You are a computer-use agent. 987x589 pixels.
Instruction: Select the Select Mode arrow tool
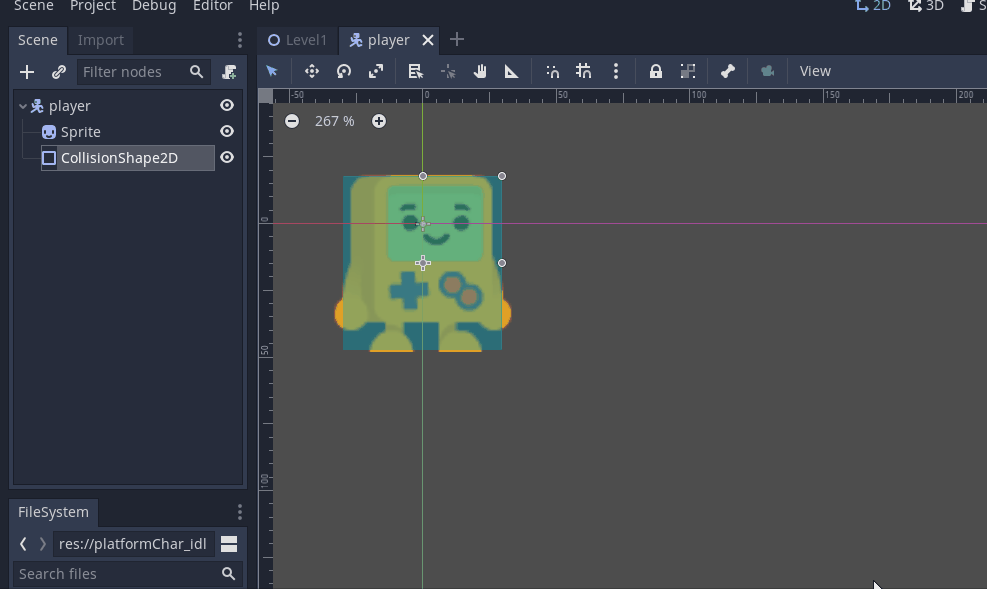click(272, 71)
